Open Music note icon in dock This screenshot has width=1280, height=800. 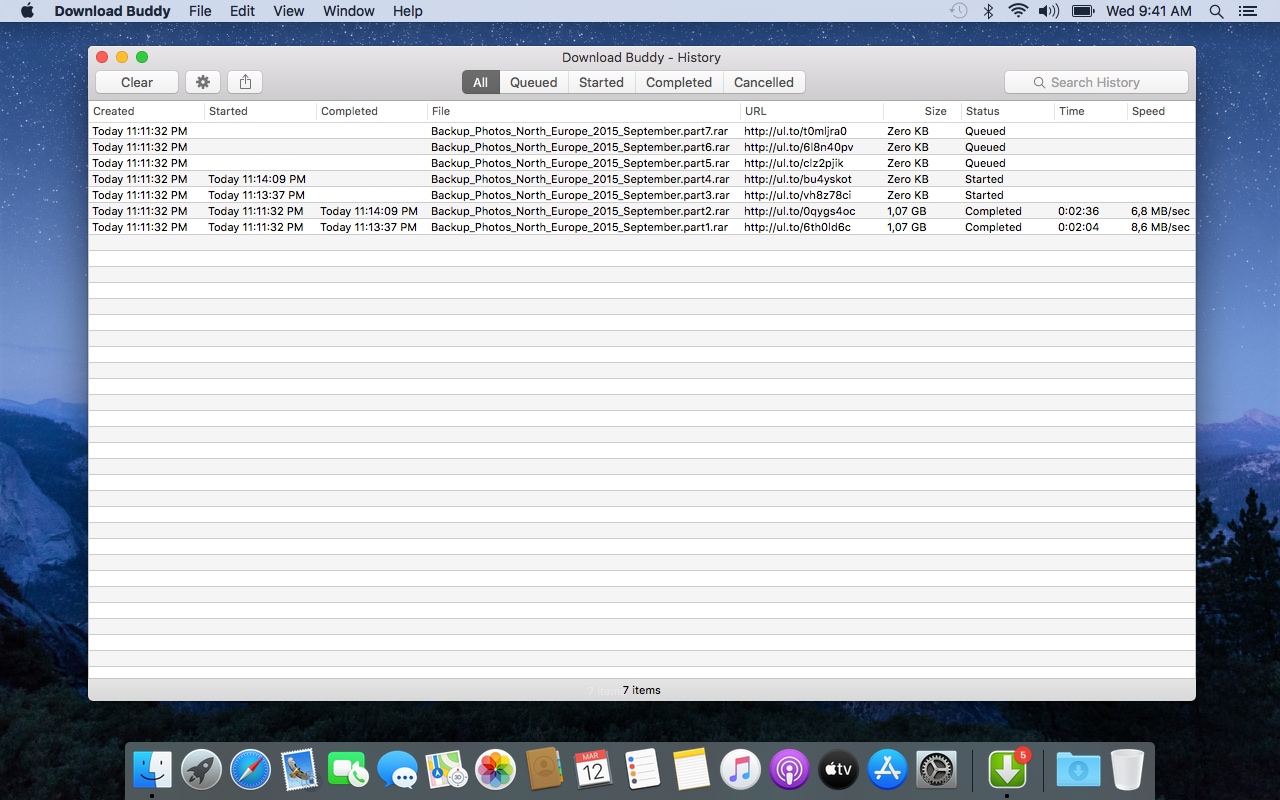point(740,770)
